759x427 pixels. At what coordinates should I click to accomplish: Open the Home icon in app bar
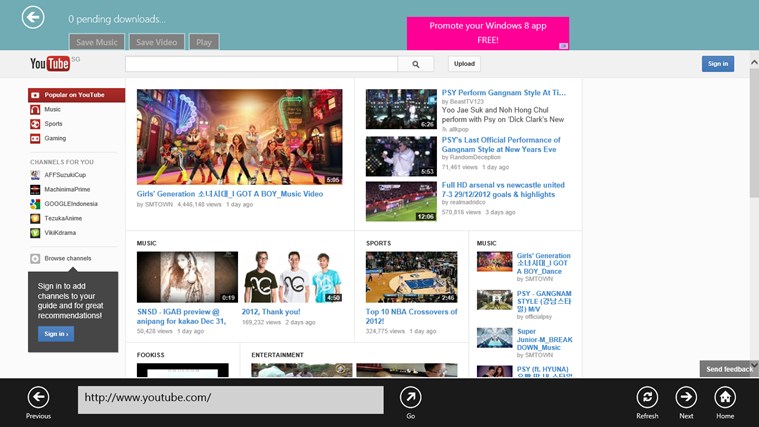tap(725, 397)
